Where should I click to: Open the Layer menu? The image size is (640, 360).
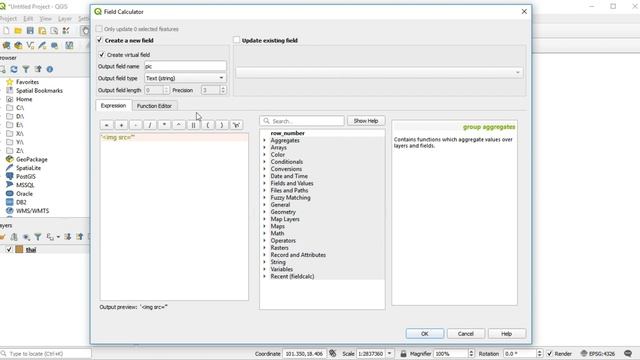tap(64, 19)
